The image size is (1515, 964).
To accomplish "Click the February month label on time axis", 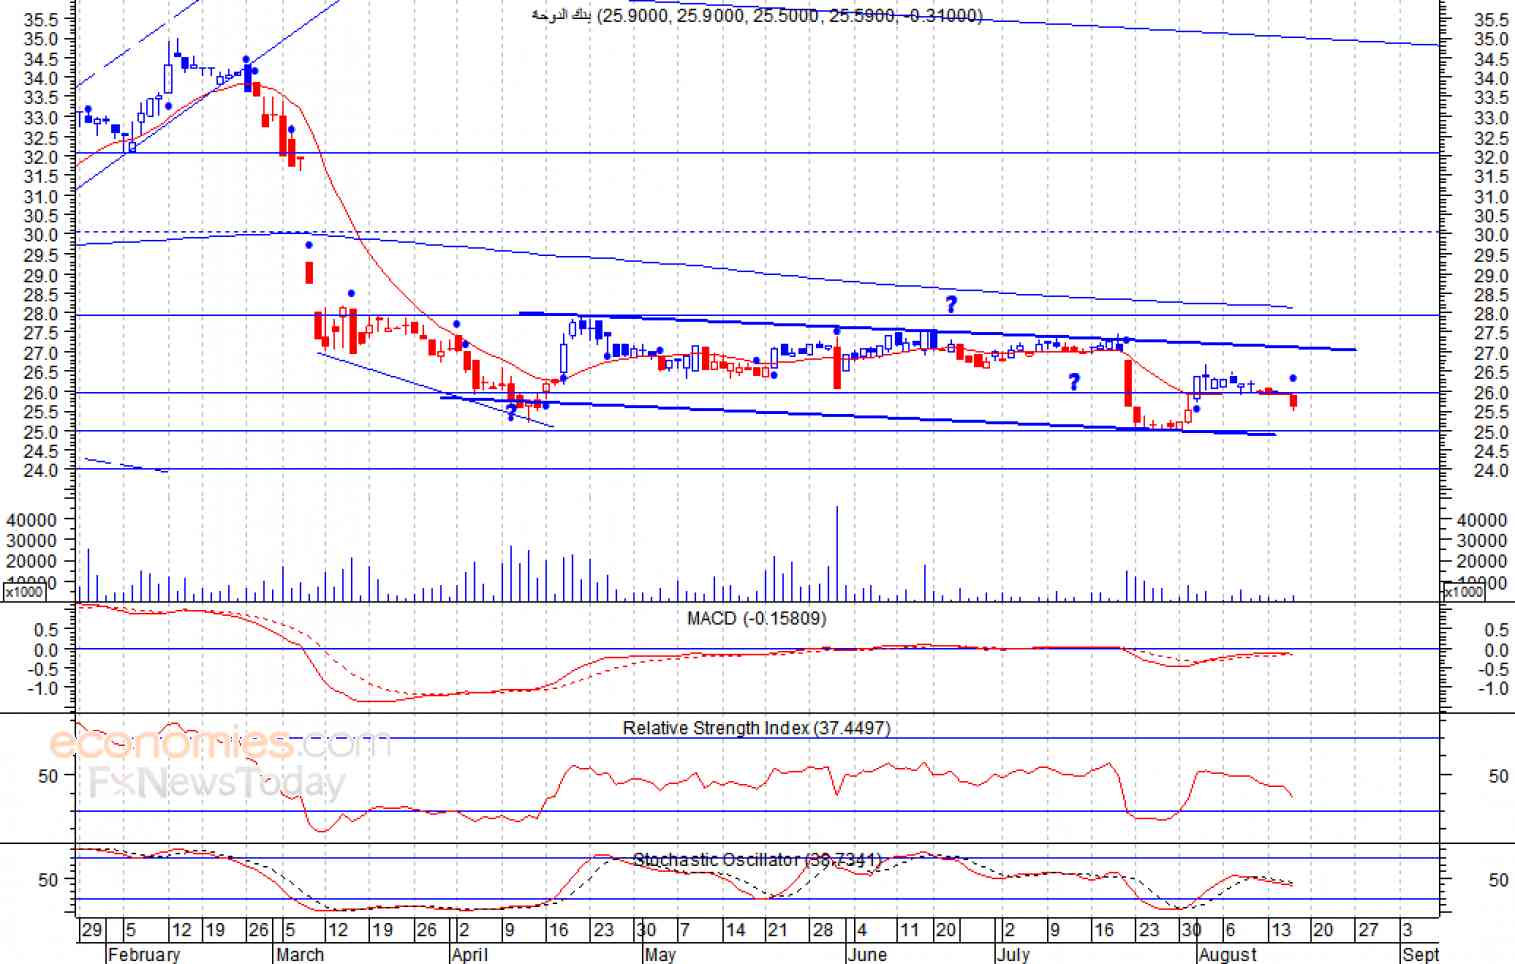I will (143, 954).
